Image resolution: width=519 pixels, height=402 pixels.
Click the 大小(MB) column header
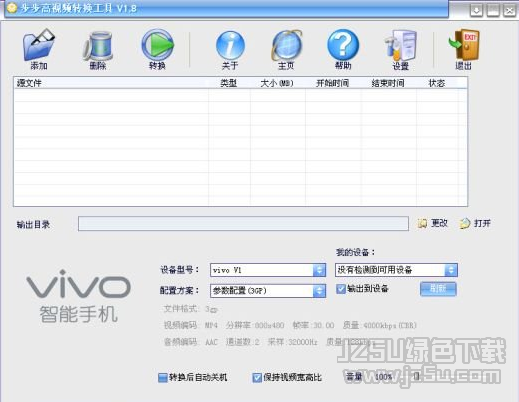tap(277, 83)
